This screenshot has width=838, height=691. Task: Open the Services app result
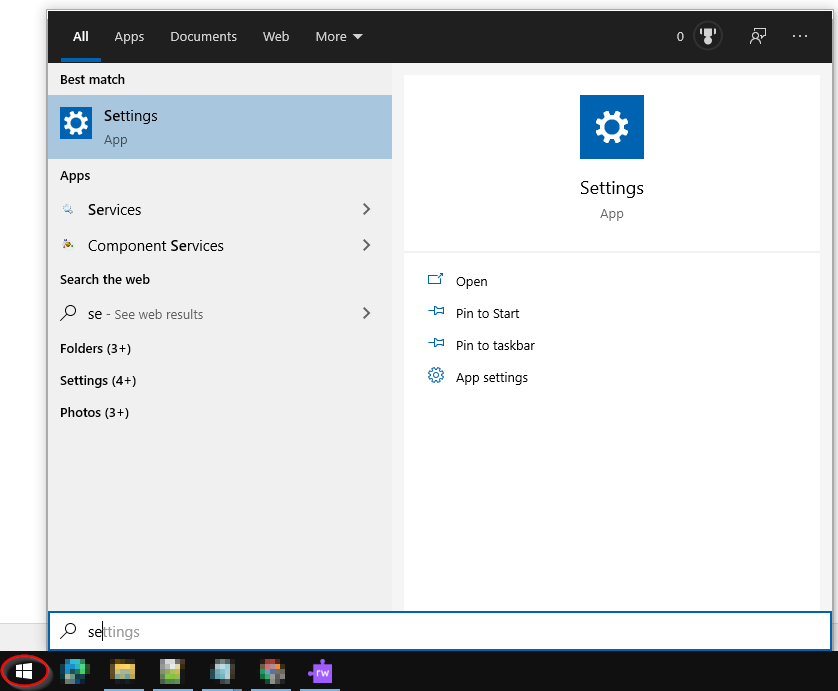pos(220,209)
